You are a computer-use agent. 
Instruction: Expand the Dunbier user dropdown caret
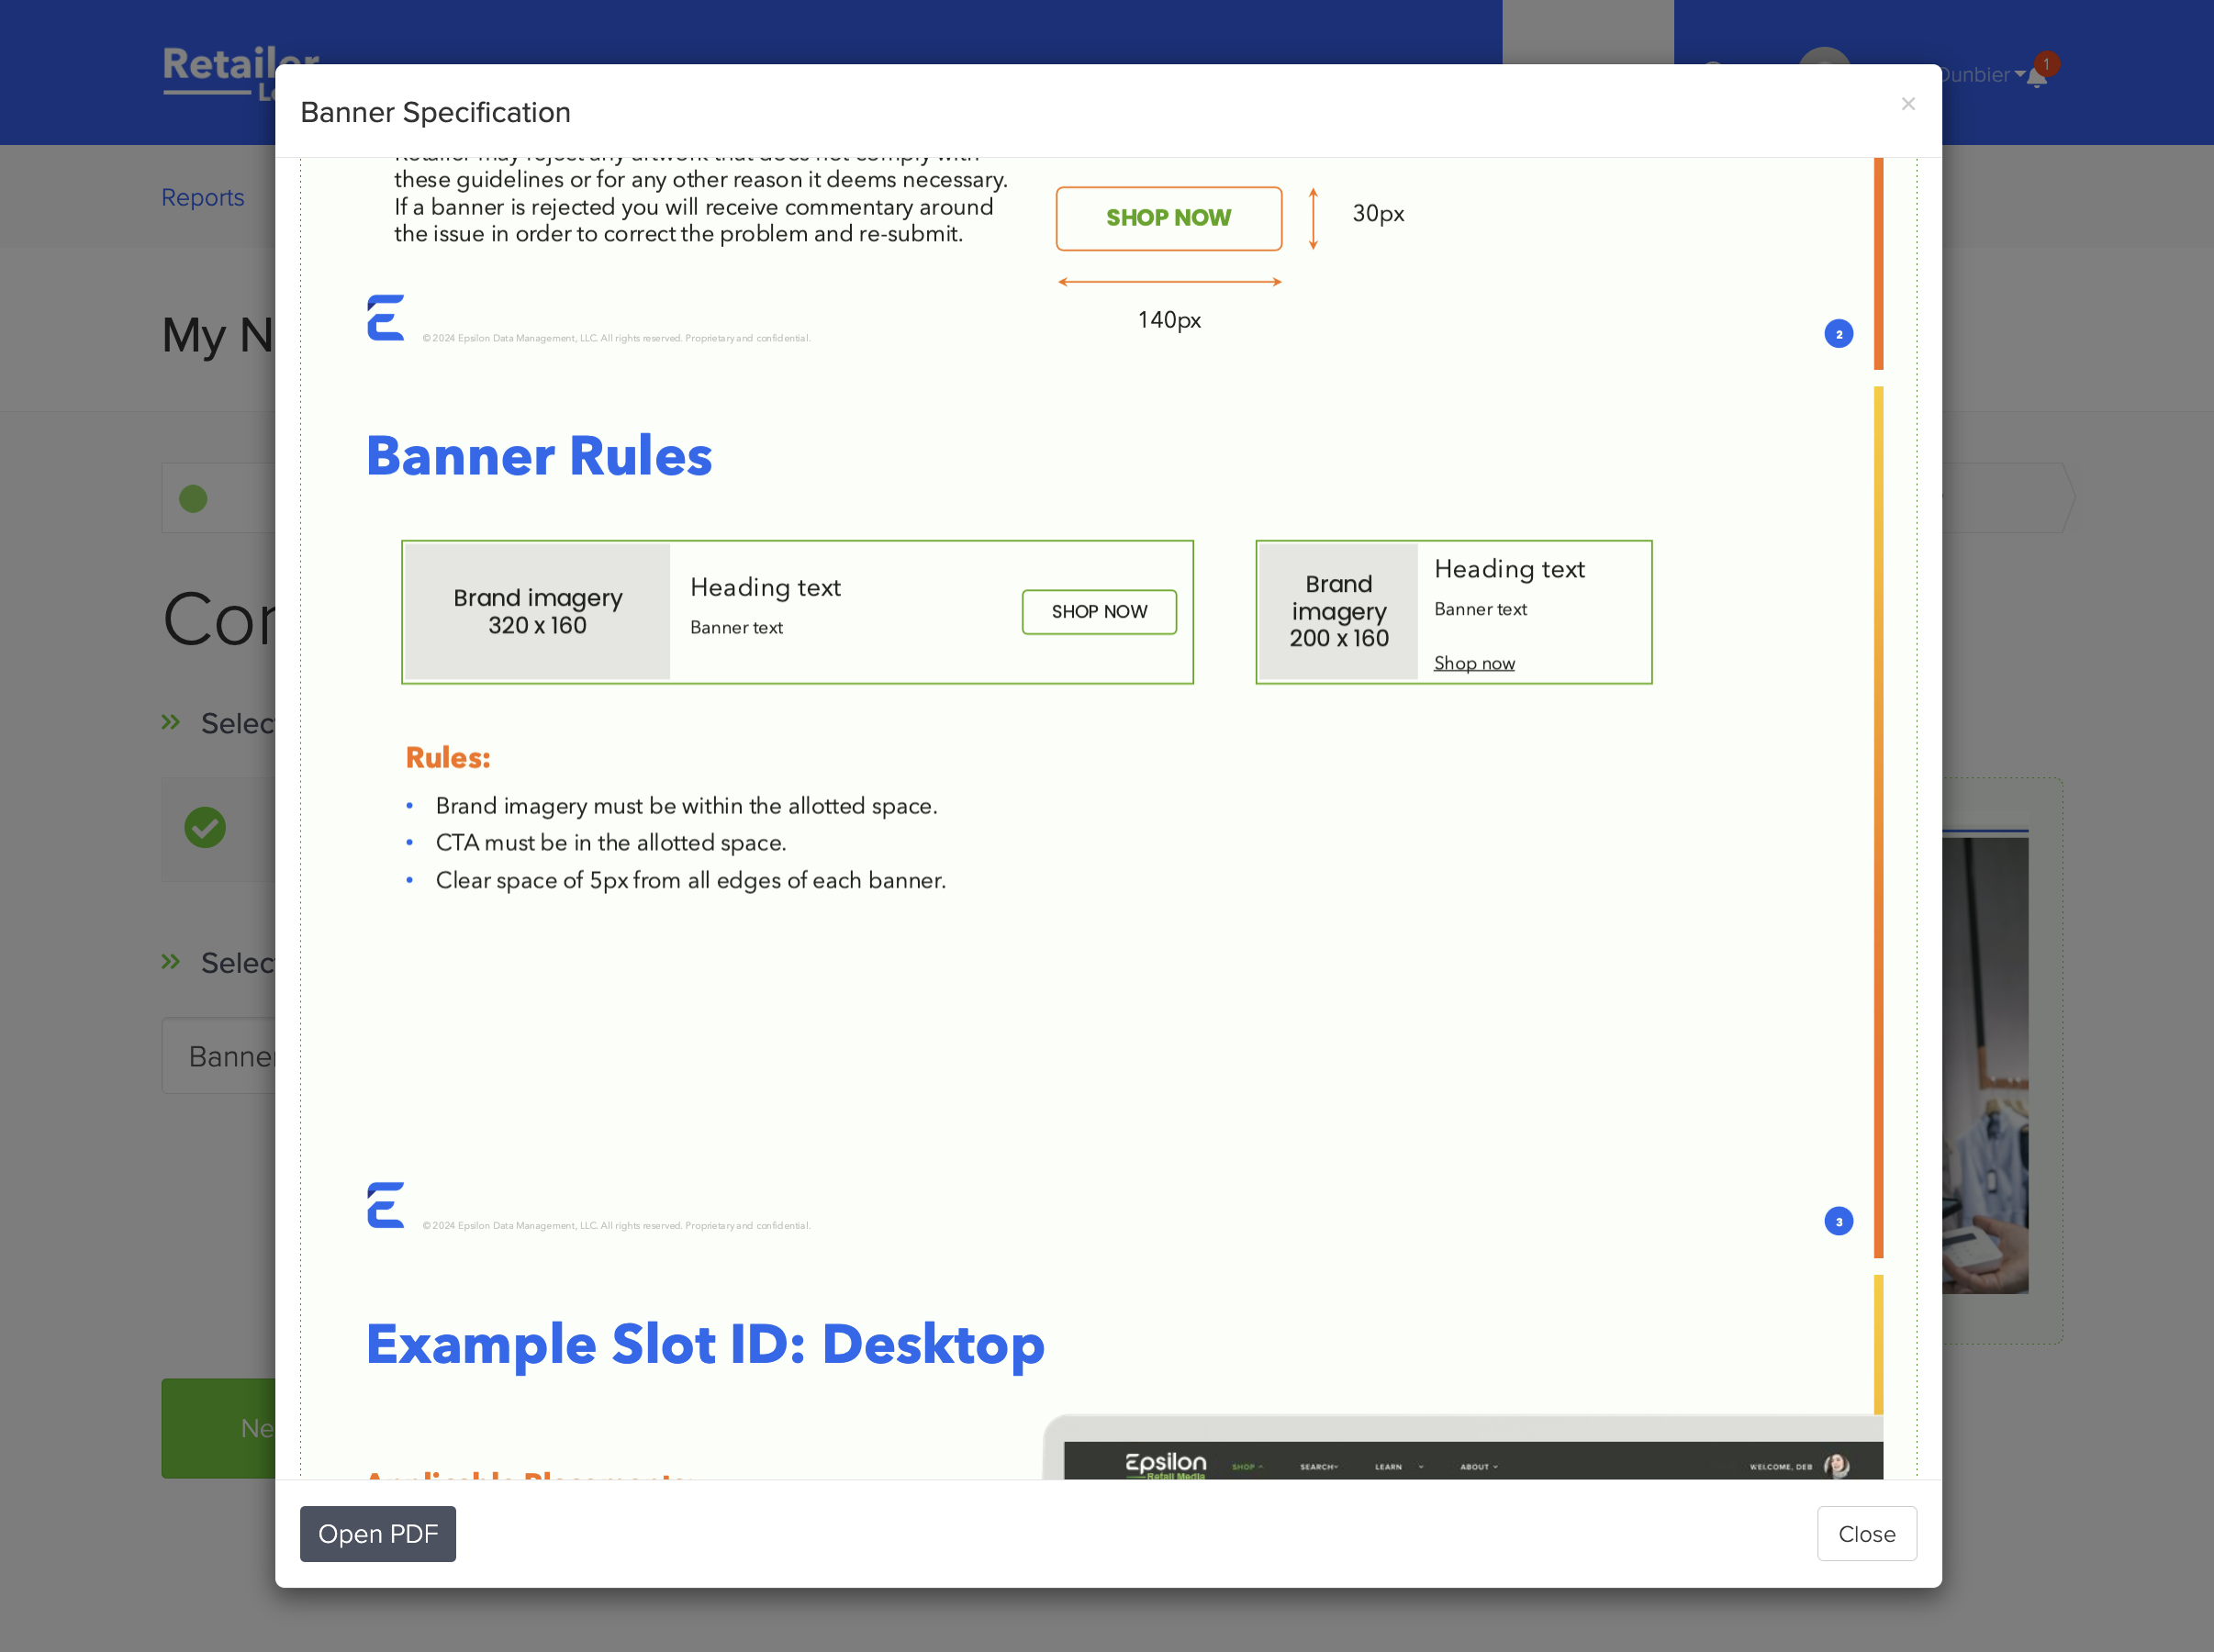tap(2019, 75)
